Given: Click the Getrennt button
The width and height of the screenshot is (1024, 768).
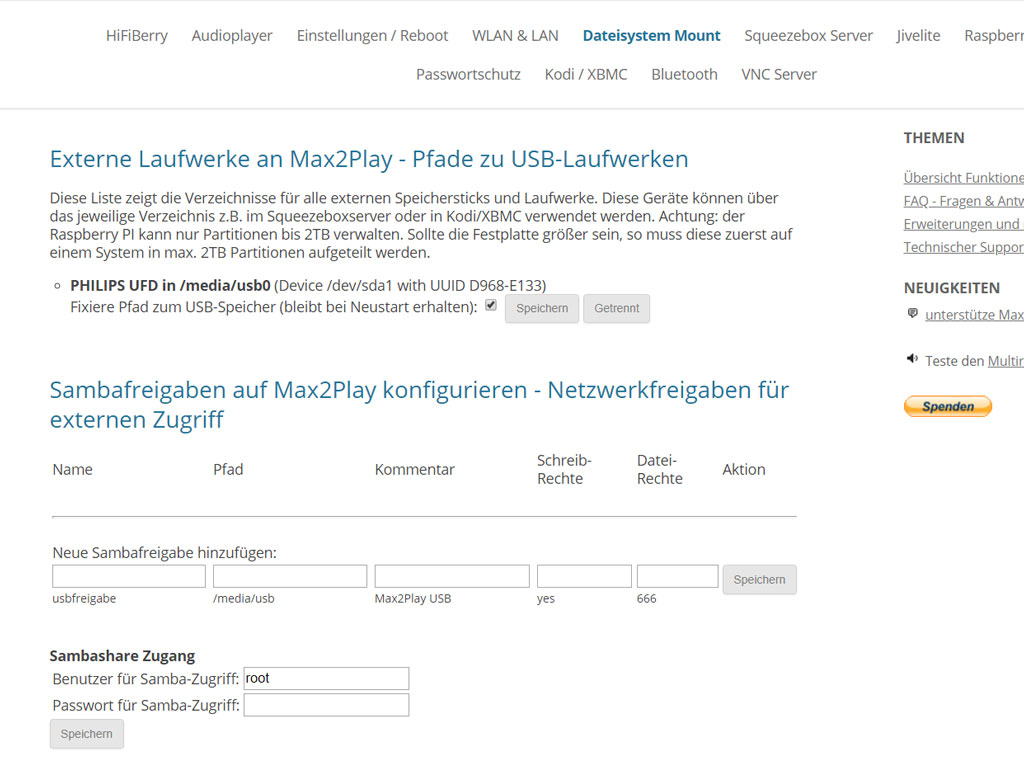Looking at the screenshot, I should click(x=616, y=308).
